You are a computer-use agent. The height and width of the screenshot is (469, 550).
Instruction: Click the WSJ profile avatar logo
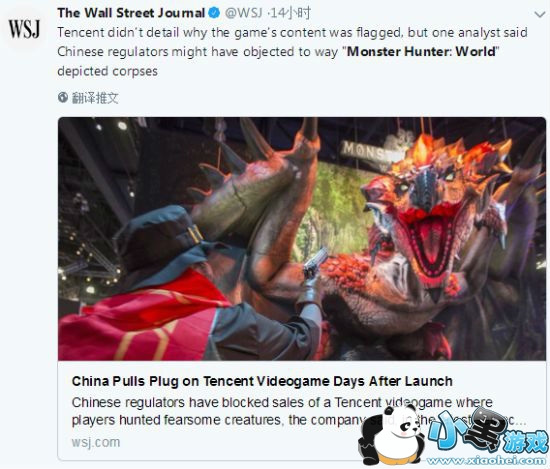point(24,28)
